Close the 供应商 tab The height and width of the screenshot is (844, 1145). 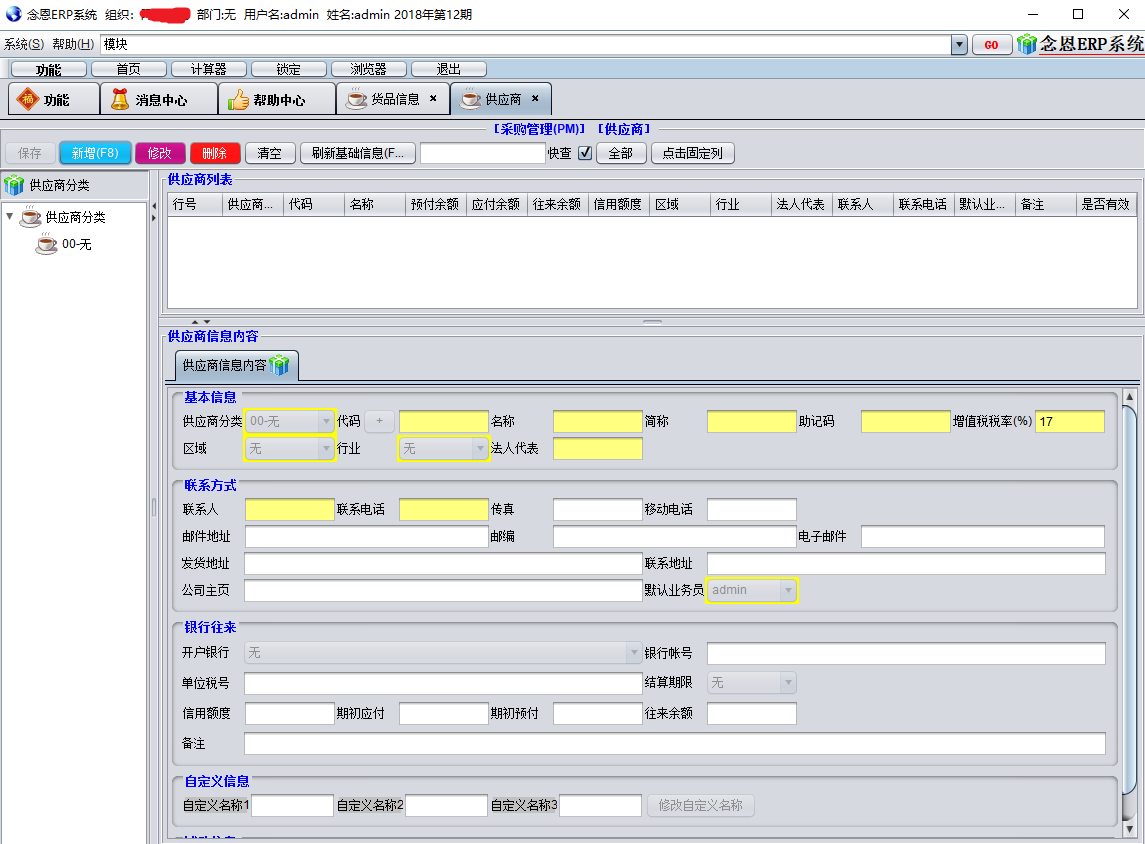click(x=535, y=98)
